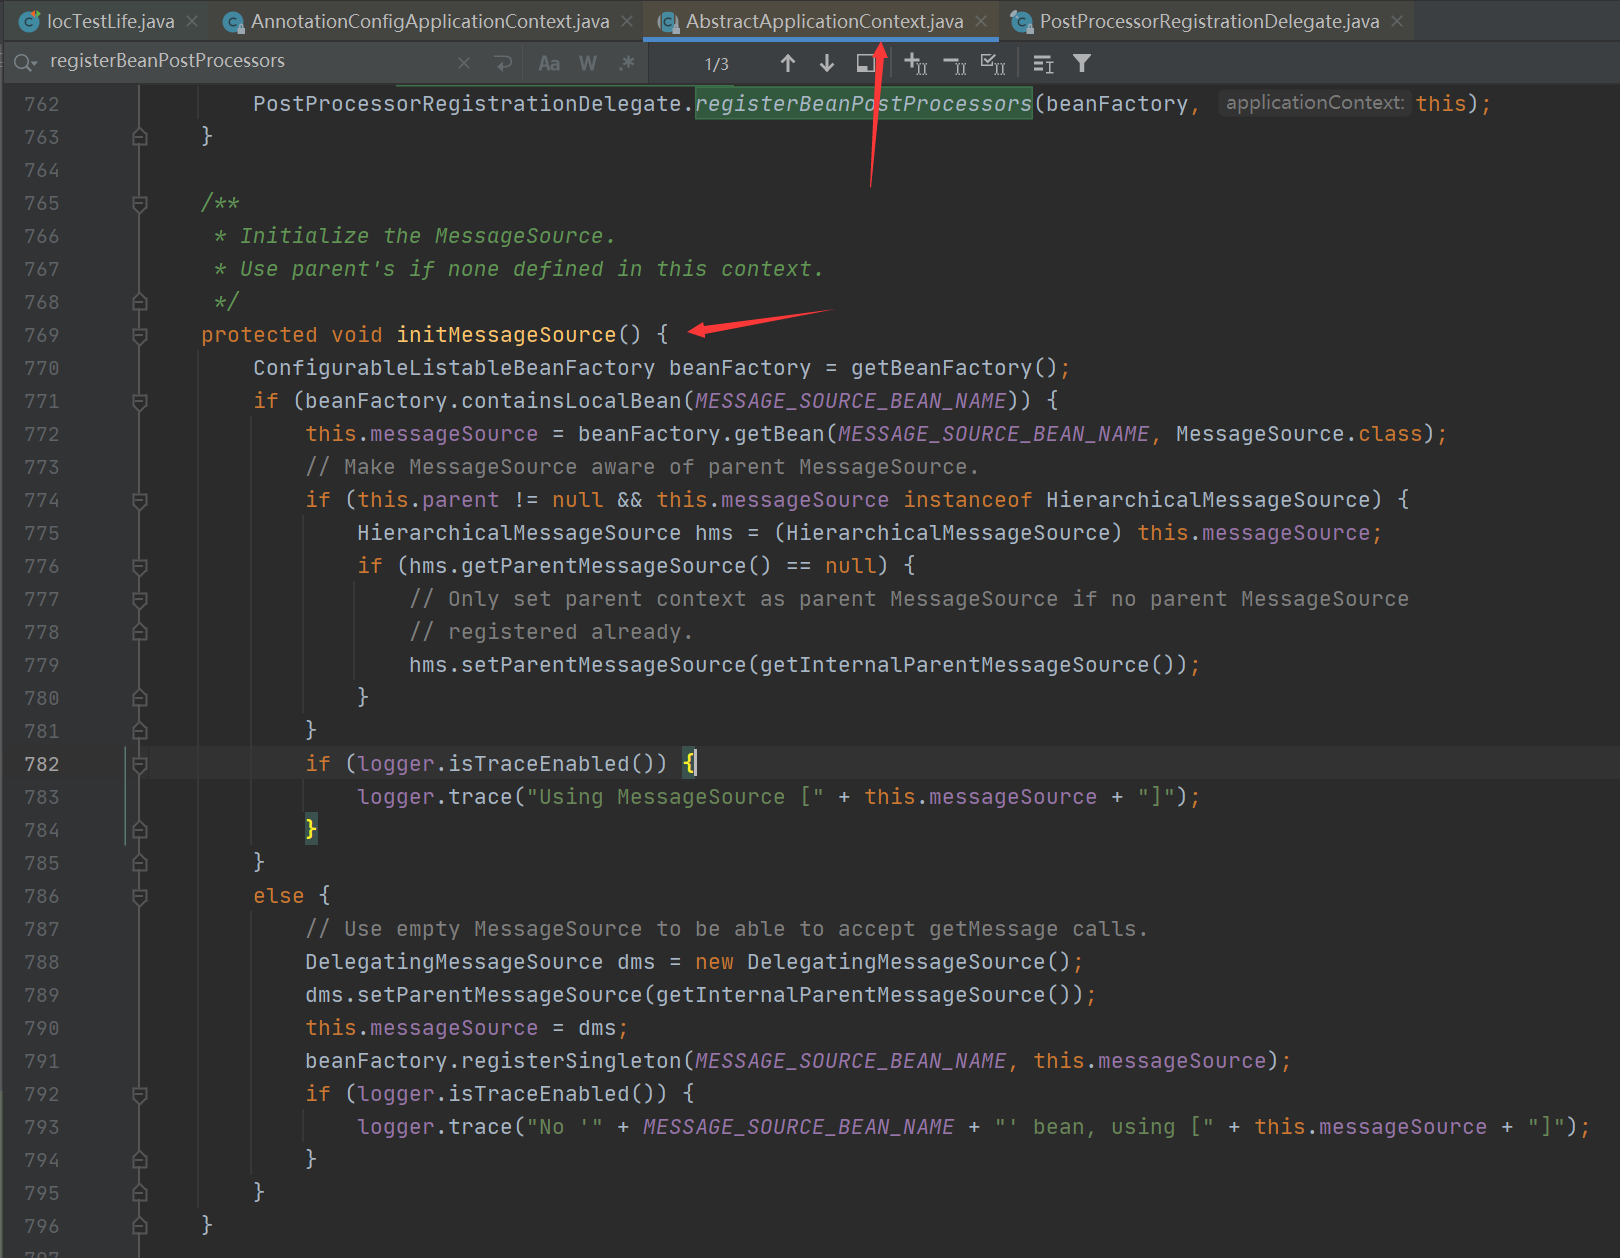The image size is (1620, 1258).
Task: Click getBeanFactory() on line 770
Action: (954, 368)
